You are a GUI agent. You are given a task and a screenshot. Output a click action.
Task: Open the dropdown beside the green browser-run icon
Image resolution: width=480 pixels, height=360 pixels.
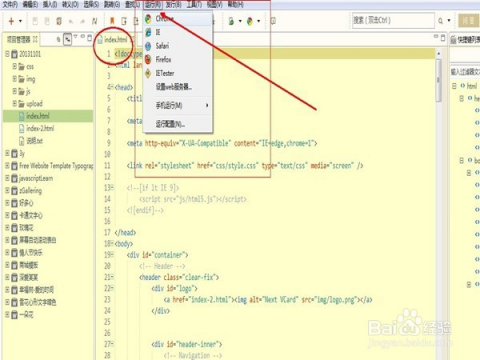click(240, 21)
